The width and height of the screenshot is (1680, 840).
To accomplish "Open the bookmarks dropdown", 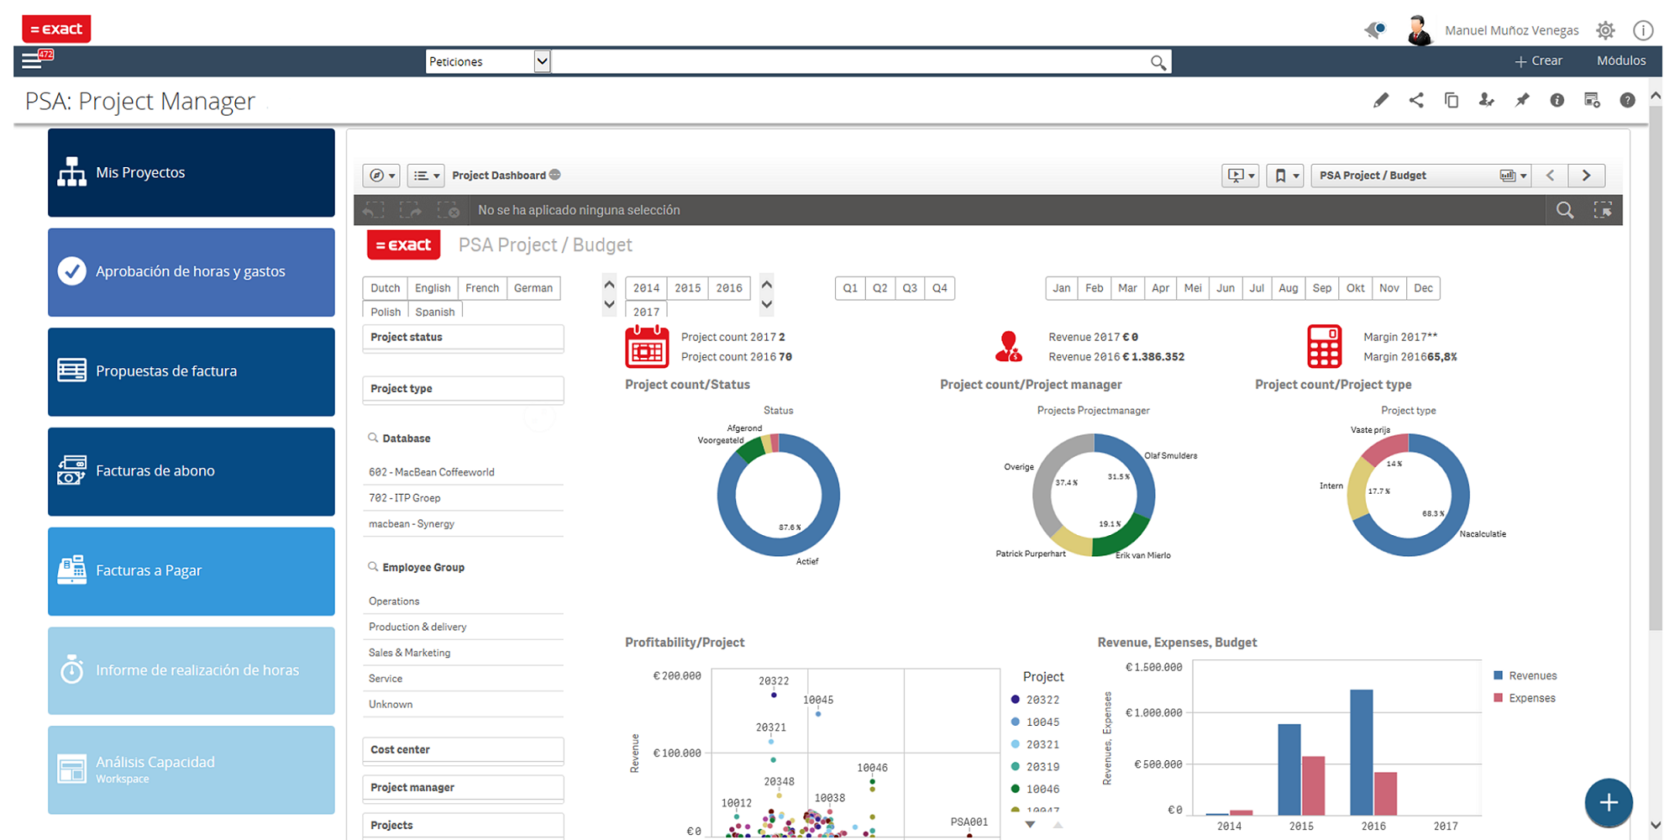I will click(x=1285, y=175).
